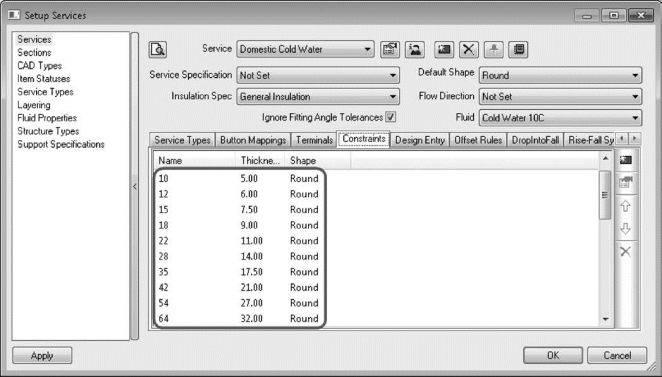Screen dimensions: 662x377
Task: Switch to the DropIntoFall tab
Action: 535,140
